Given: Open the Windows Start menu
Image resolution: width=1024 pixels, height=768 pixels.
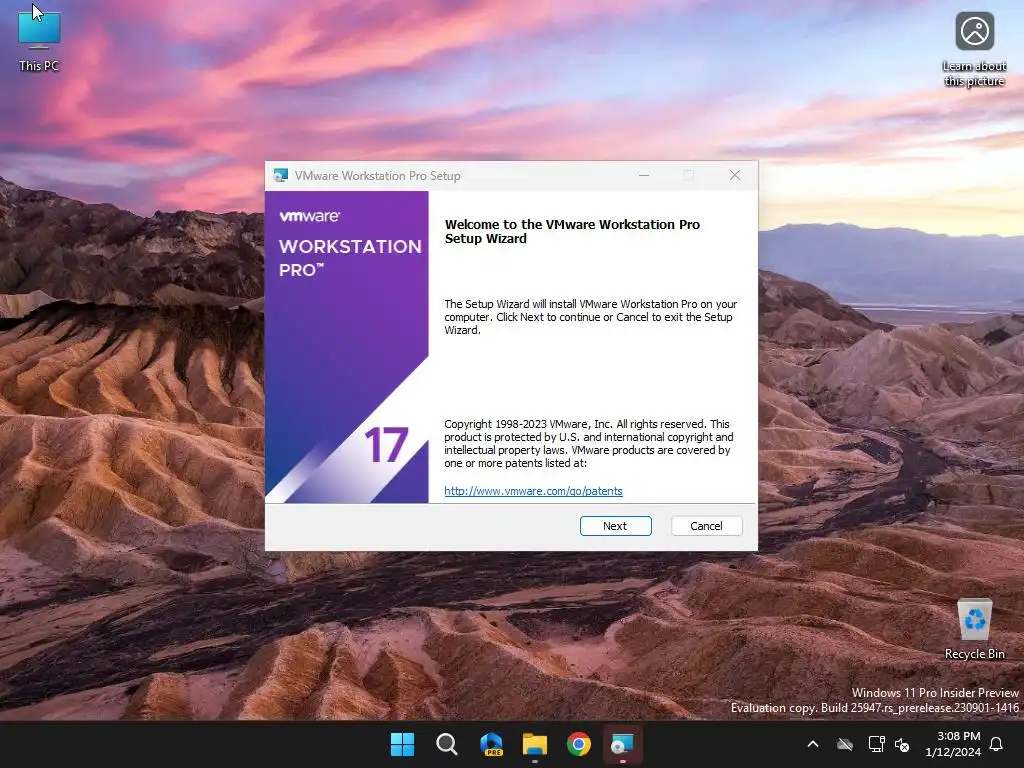Looking at the screenshot, I should click(402, 744).
